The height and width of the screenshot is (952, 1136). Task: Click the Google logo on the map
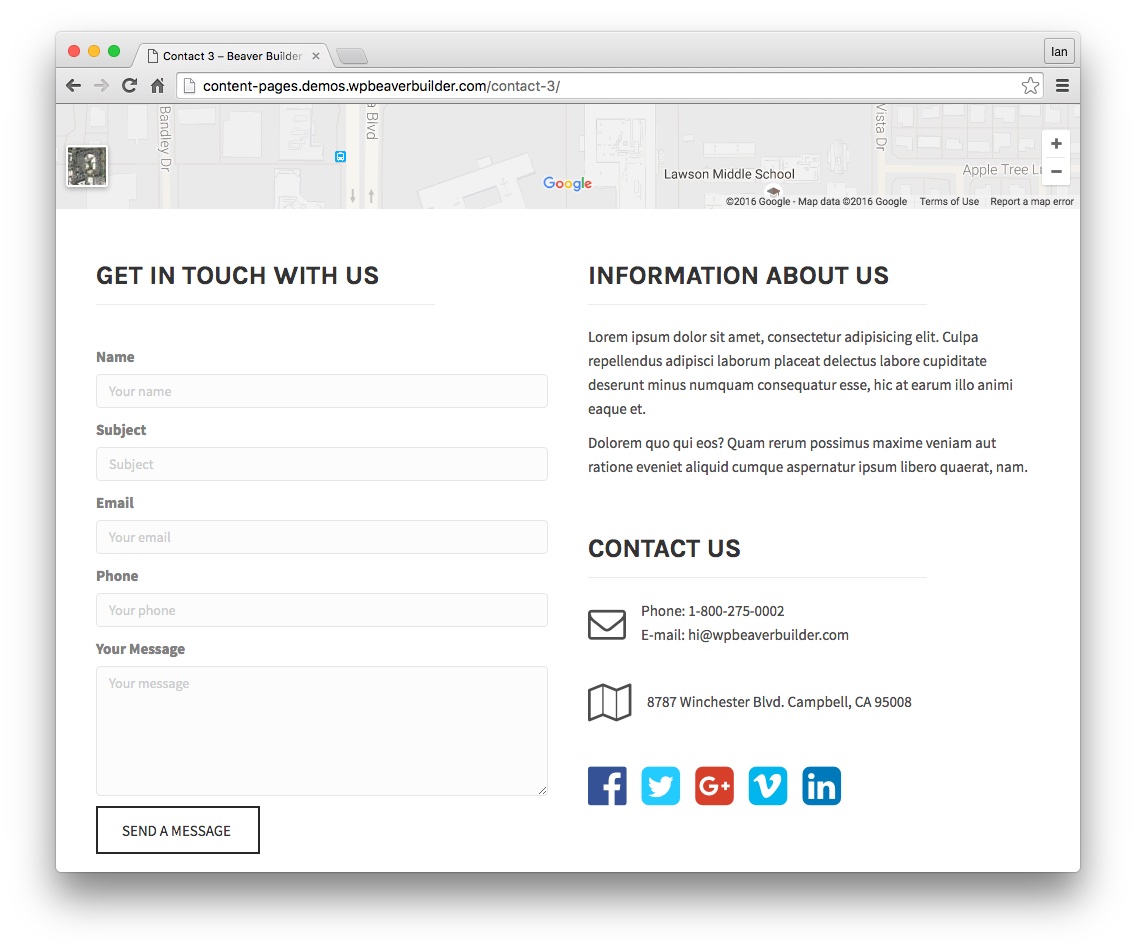point(567,183)
